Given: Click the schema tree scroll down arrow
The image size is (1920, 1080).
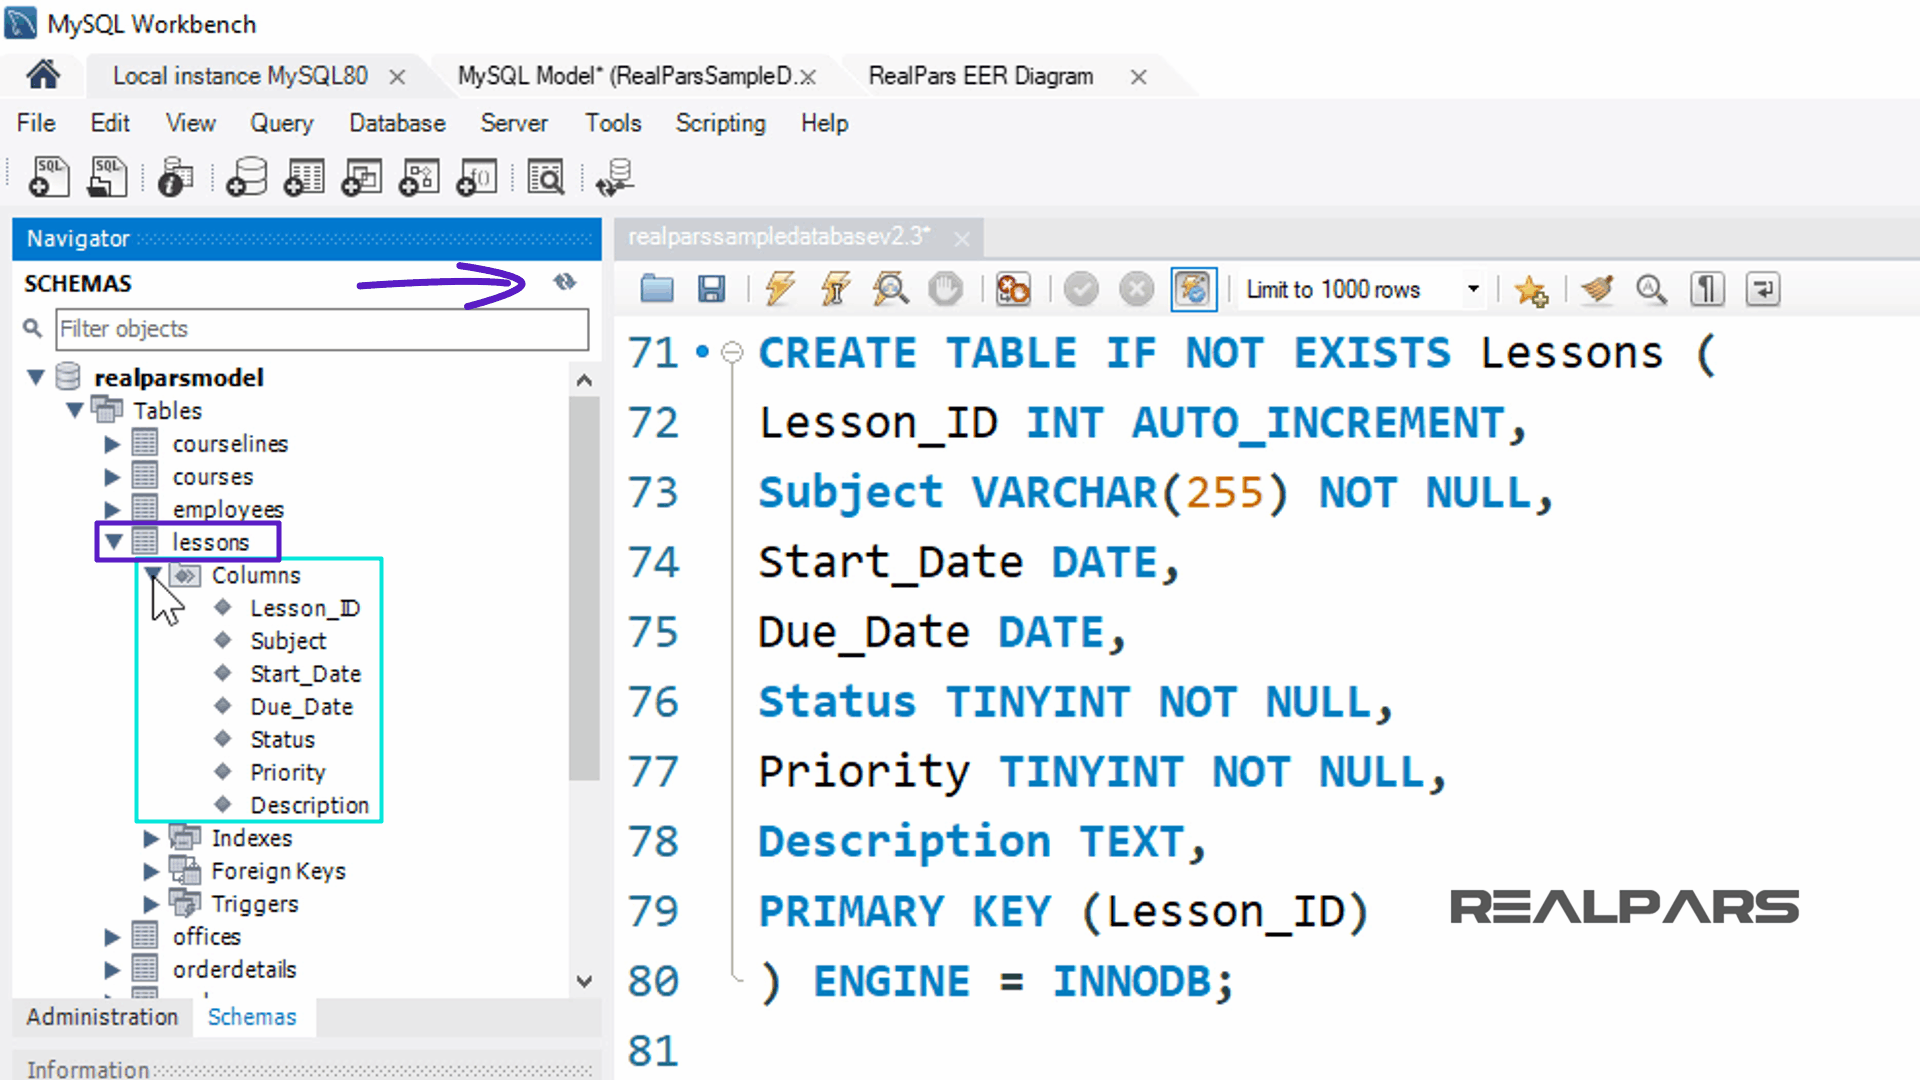Looking at the screenshot, I should pos(585,981).
